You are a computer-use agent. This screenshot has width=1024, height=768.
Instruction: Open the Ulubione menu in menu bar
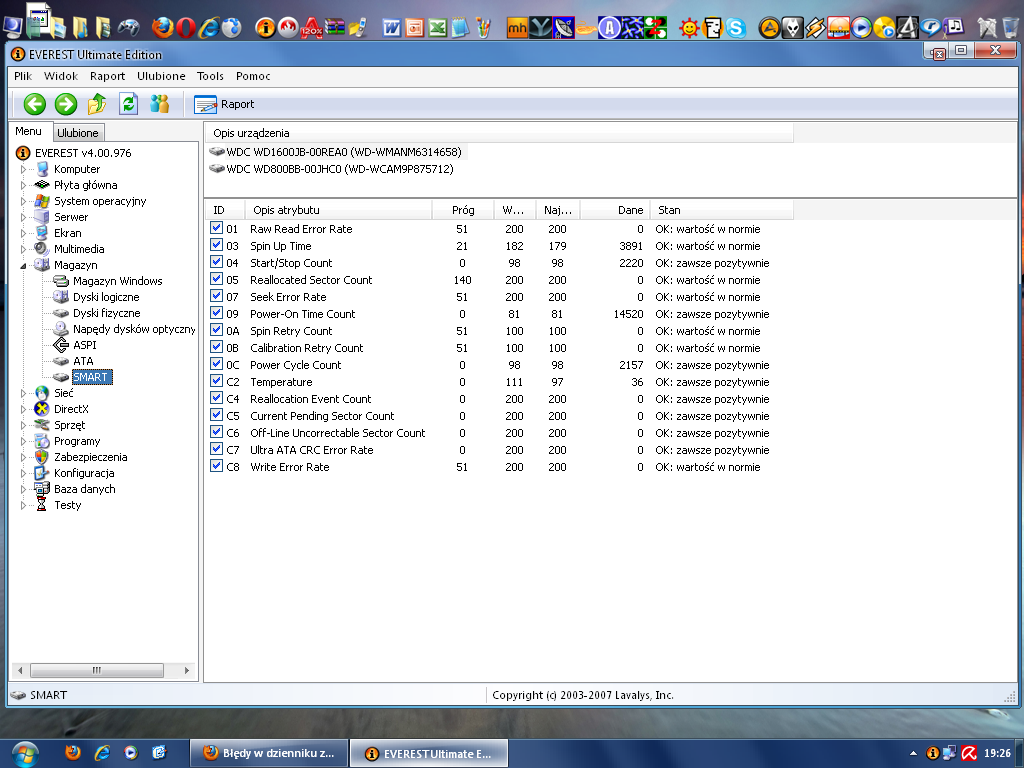161,76
